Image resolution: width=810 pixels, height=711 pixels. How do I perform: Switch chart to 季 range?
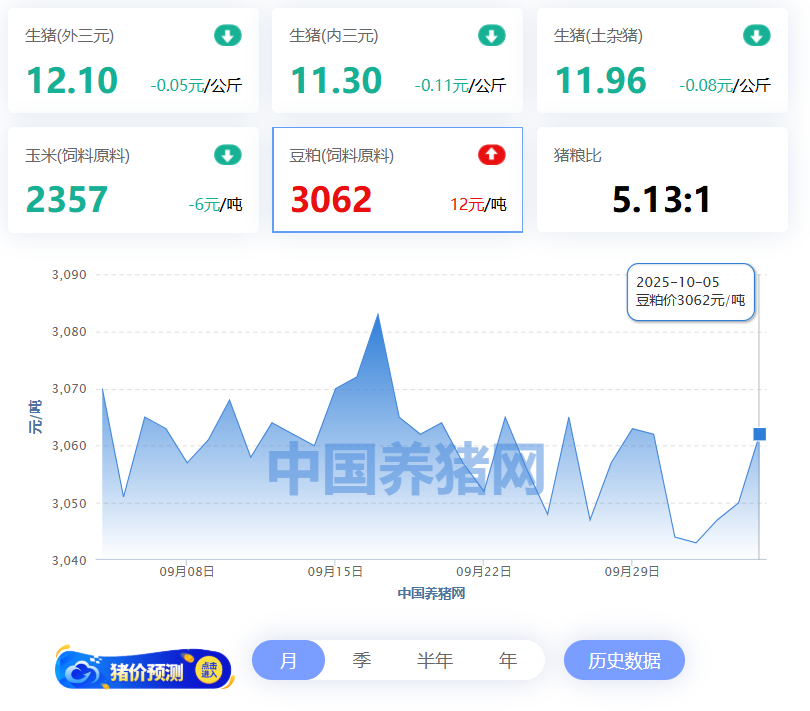click(x=362, y=661)
